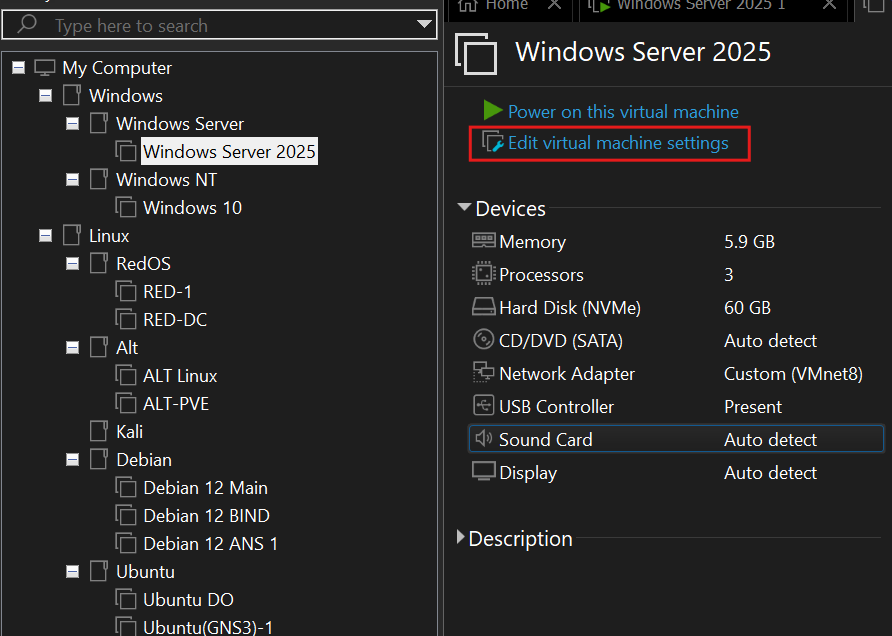Close the Home tab

pyautogui.click(x=555, y=5)
